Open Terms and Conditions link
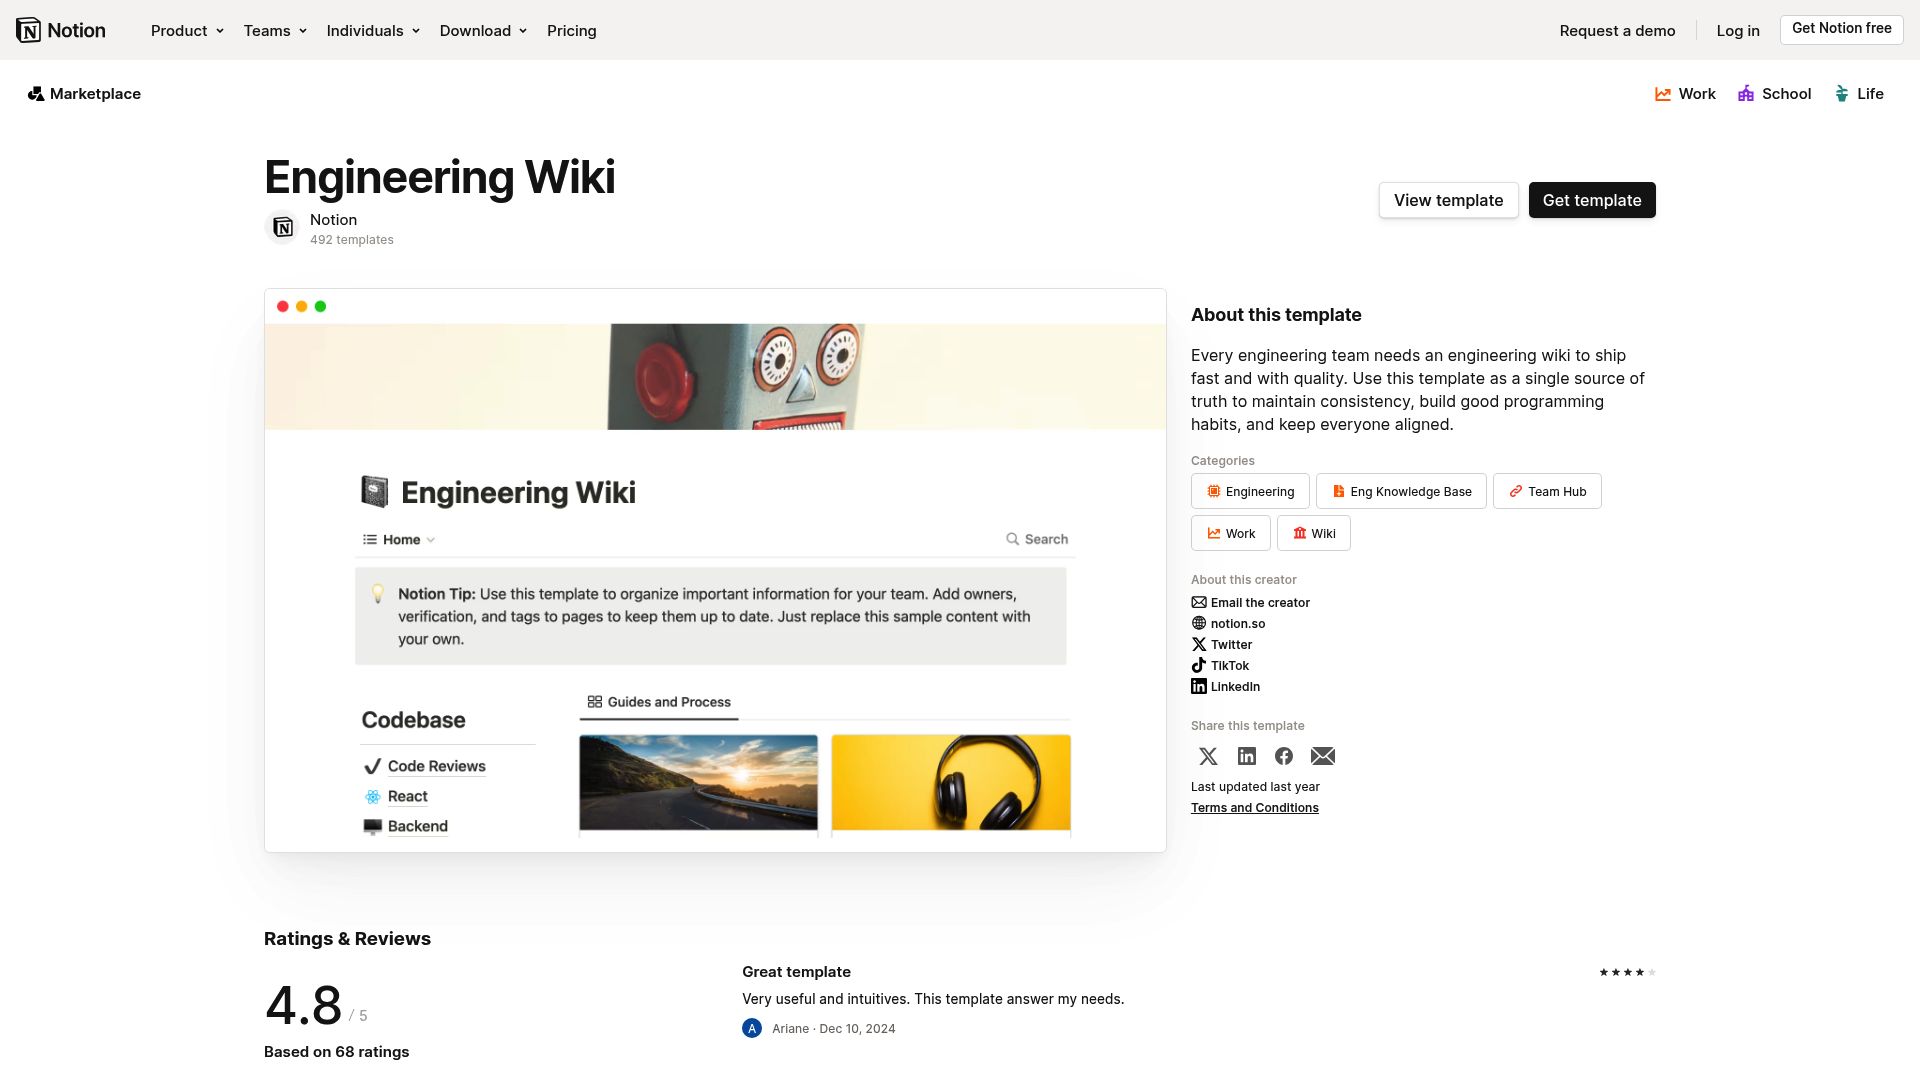This screenshot has height=1080, width=1920. [x=1255, y=808]
